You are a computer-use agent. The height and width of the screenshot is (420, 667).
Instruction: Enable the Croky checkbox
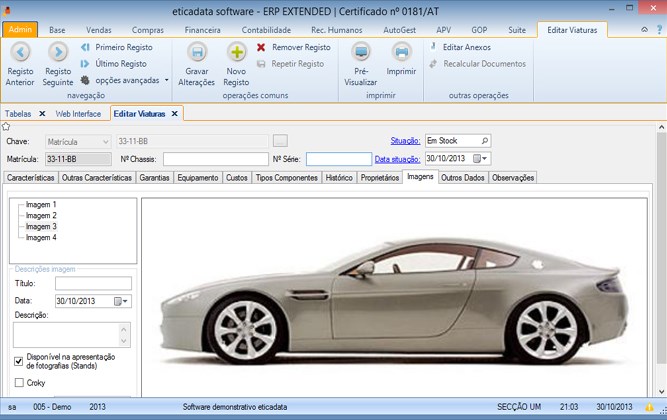19,382
